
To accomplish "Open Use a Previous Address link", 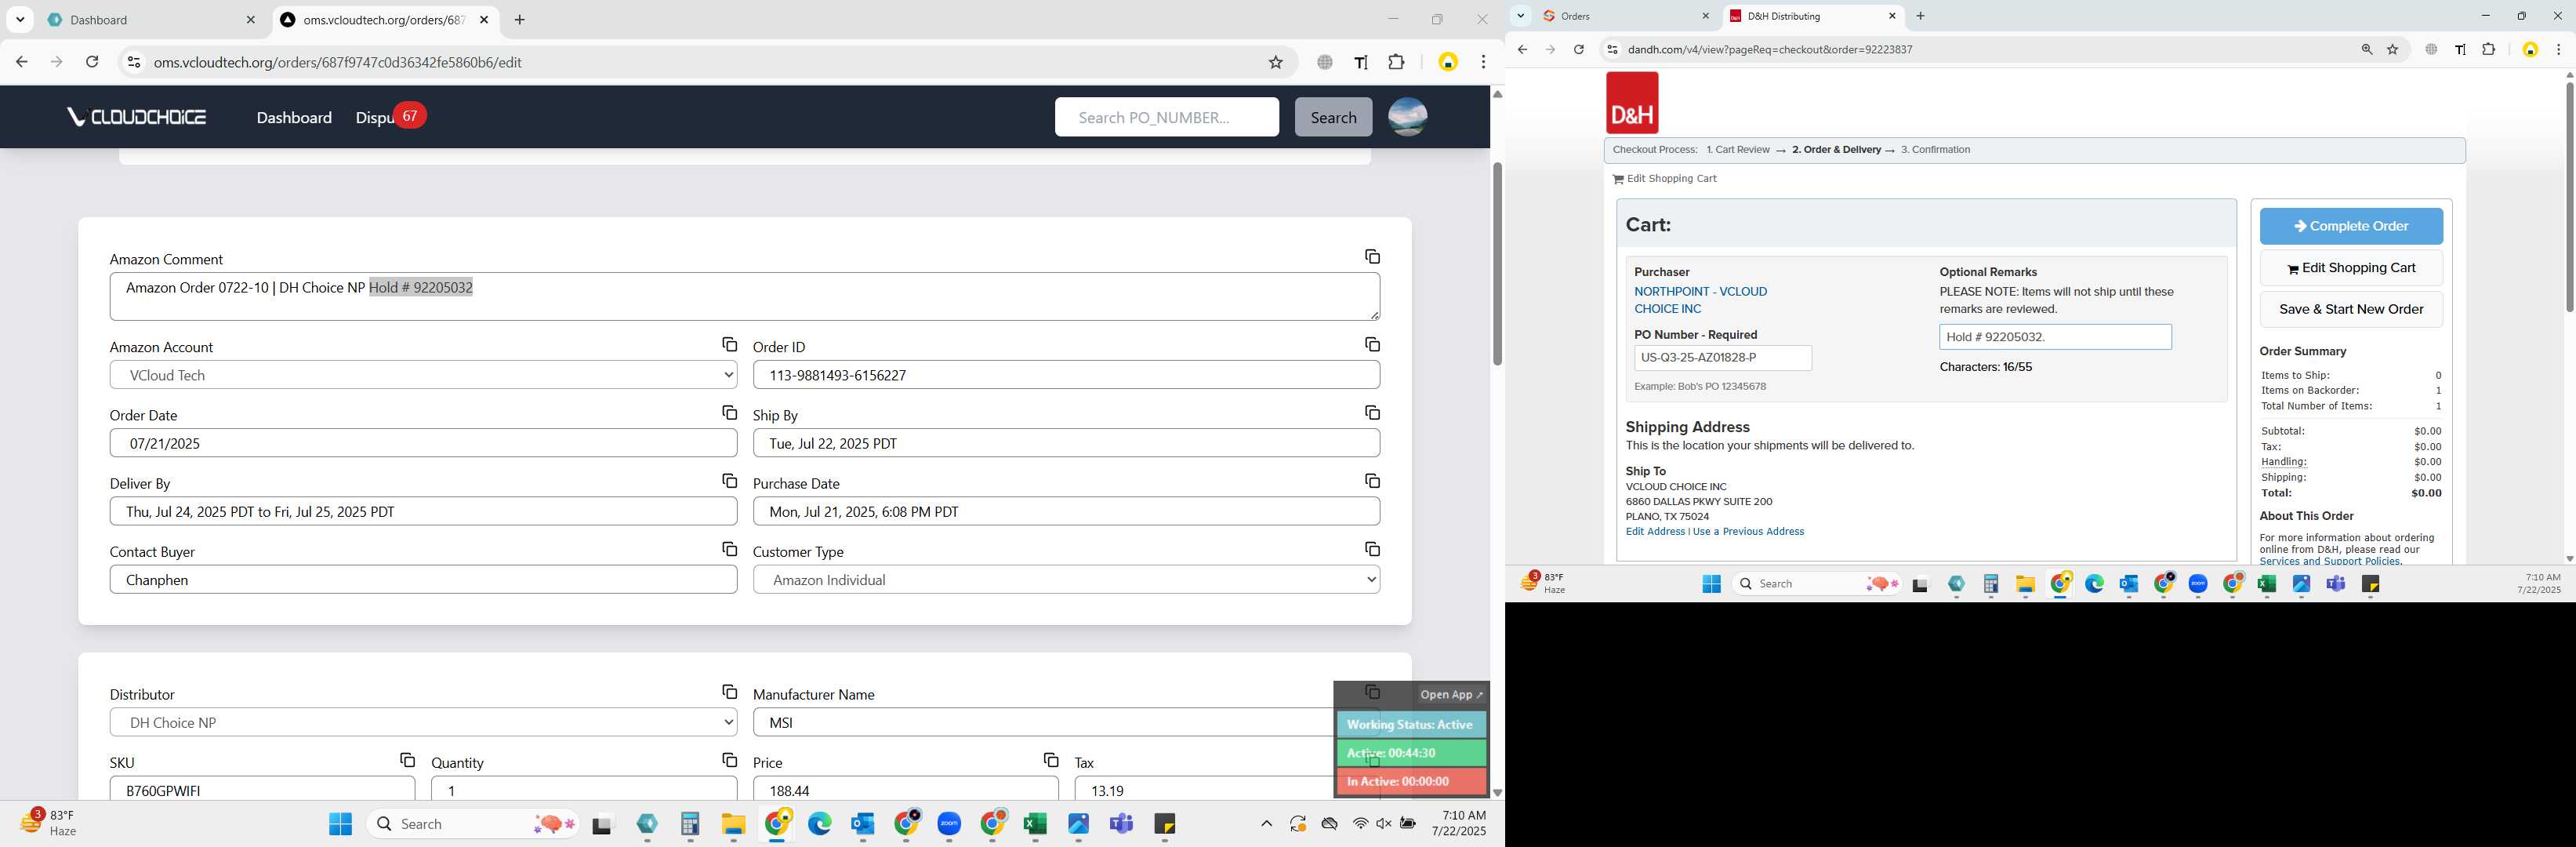I will 1748,532.
